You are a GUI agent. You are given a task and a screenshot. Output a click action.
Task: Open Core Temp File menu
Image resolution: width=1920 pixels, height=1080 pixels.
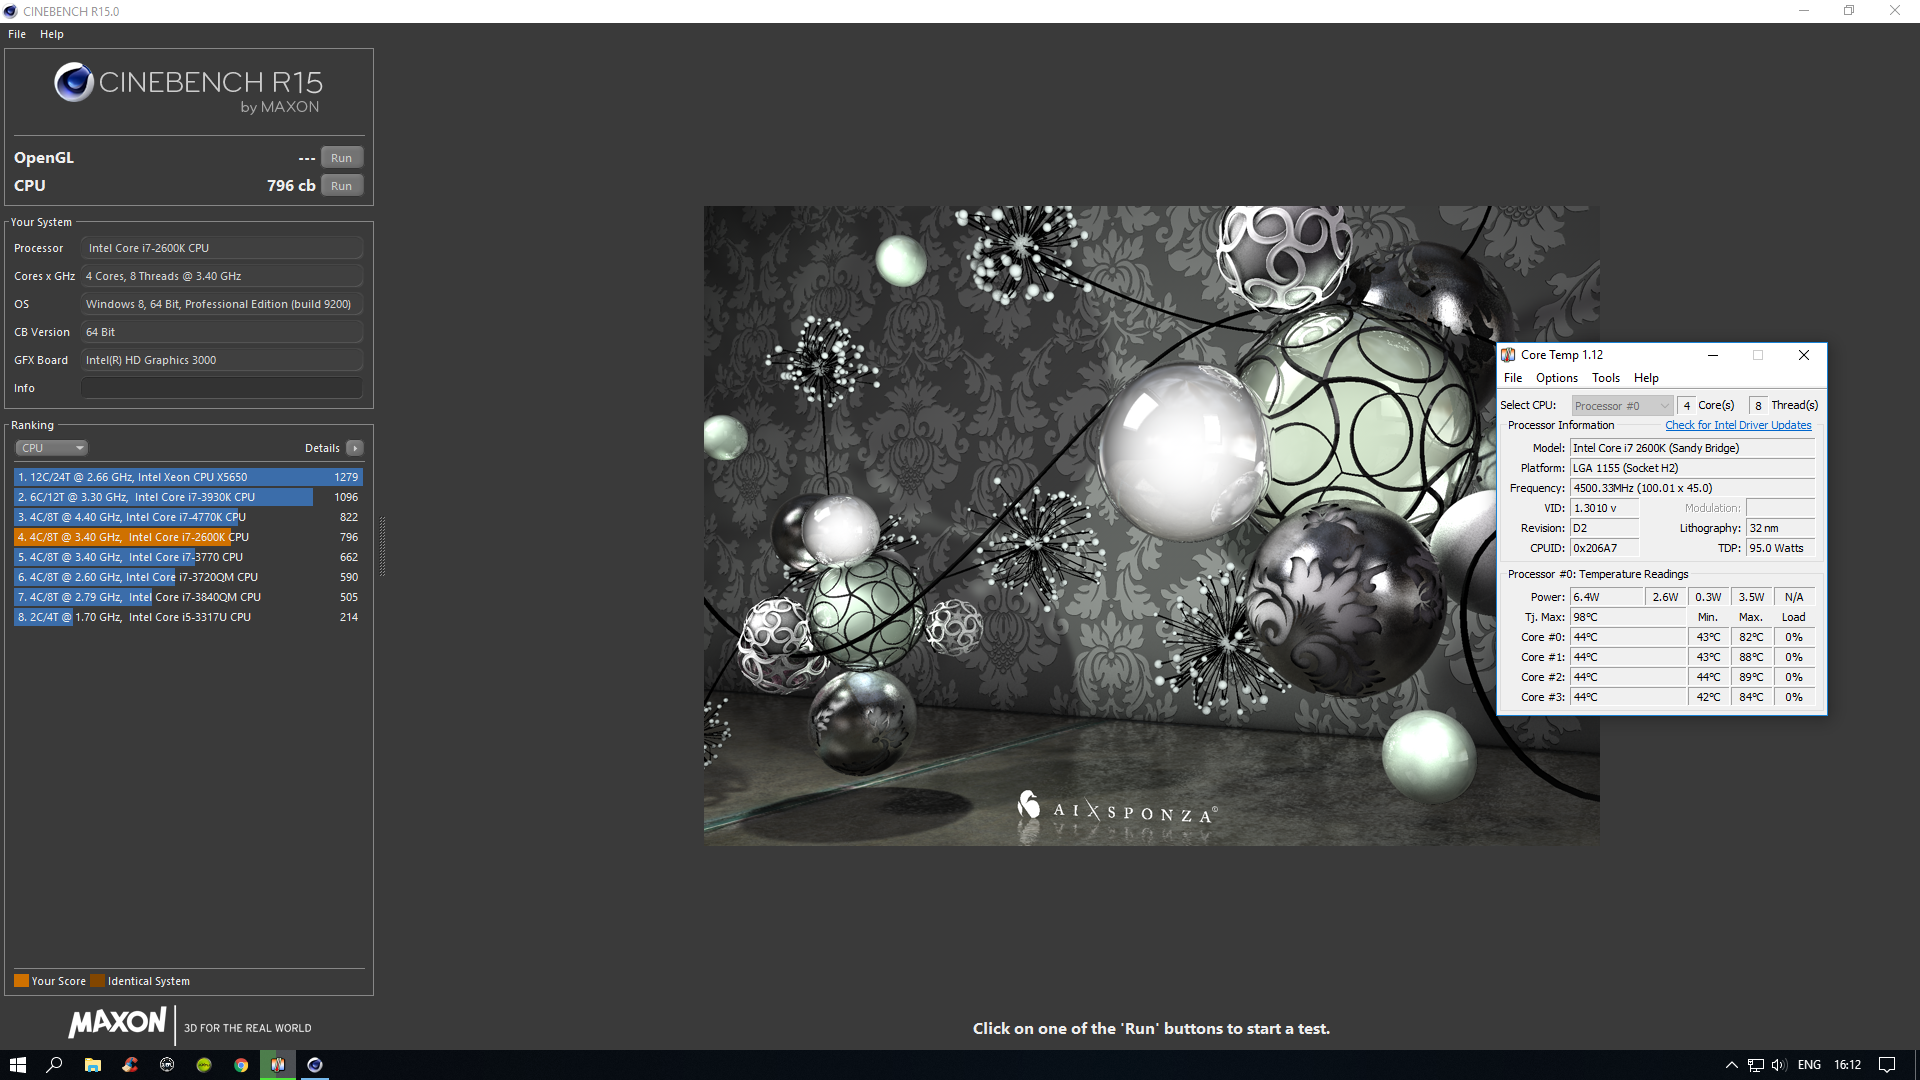1513,378
